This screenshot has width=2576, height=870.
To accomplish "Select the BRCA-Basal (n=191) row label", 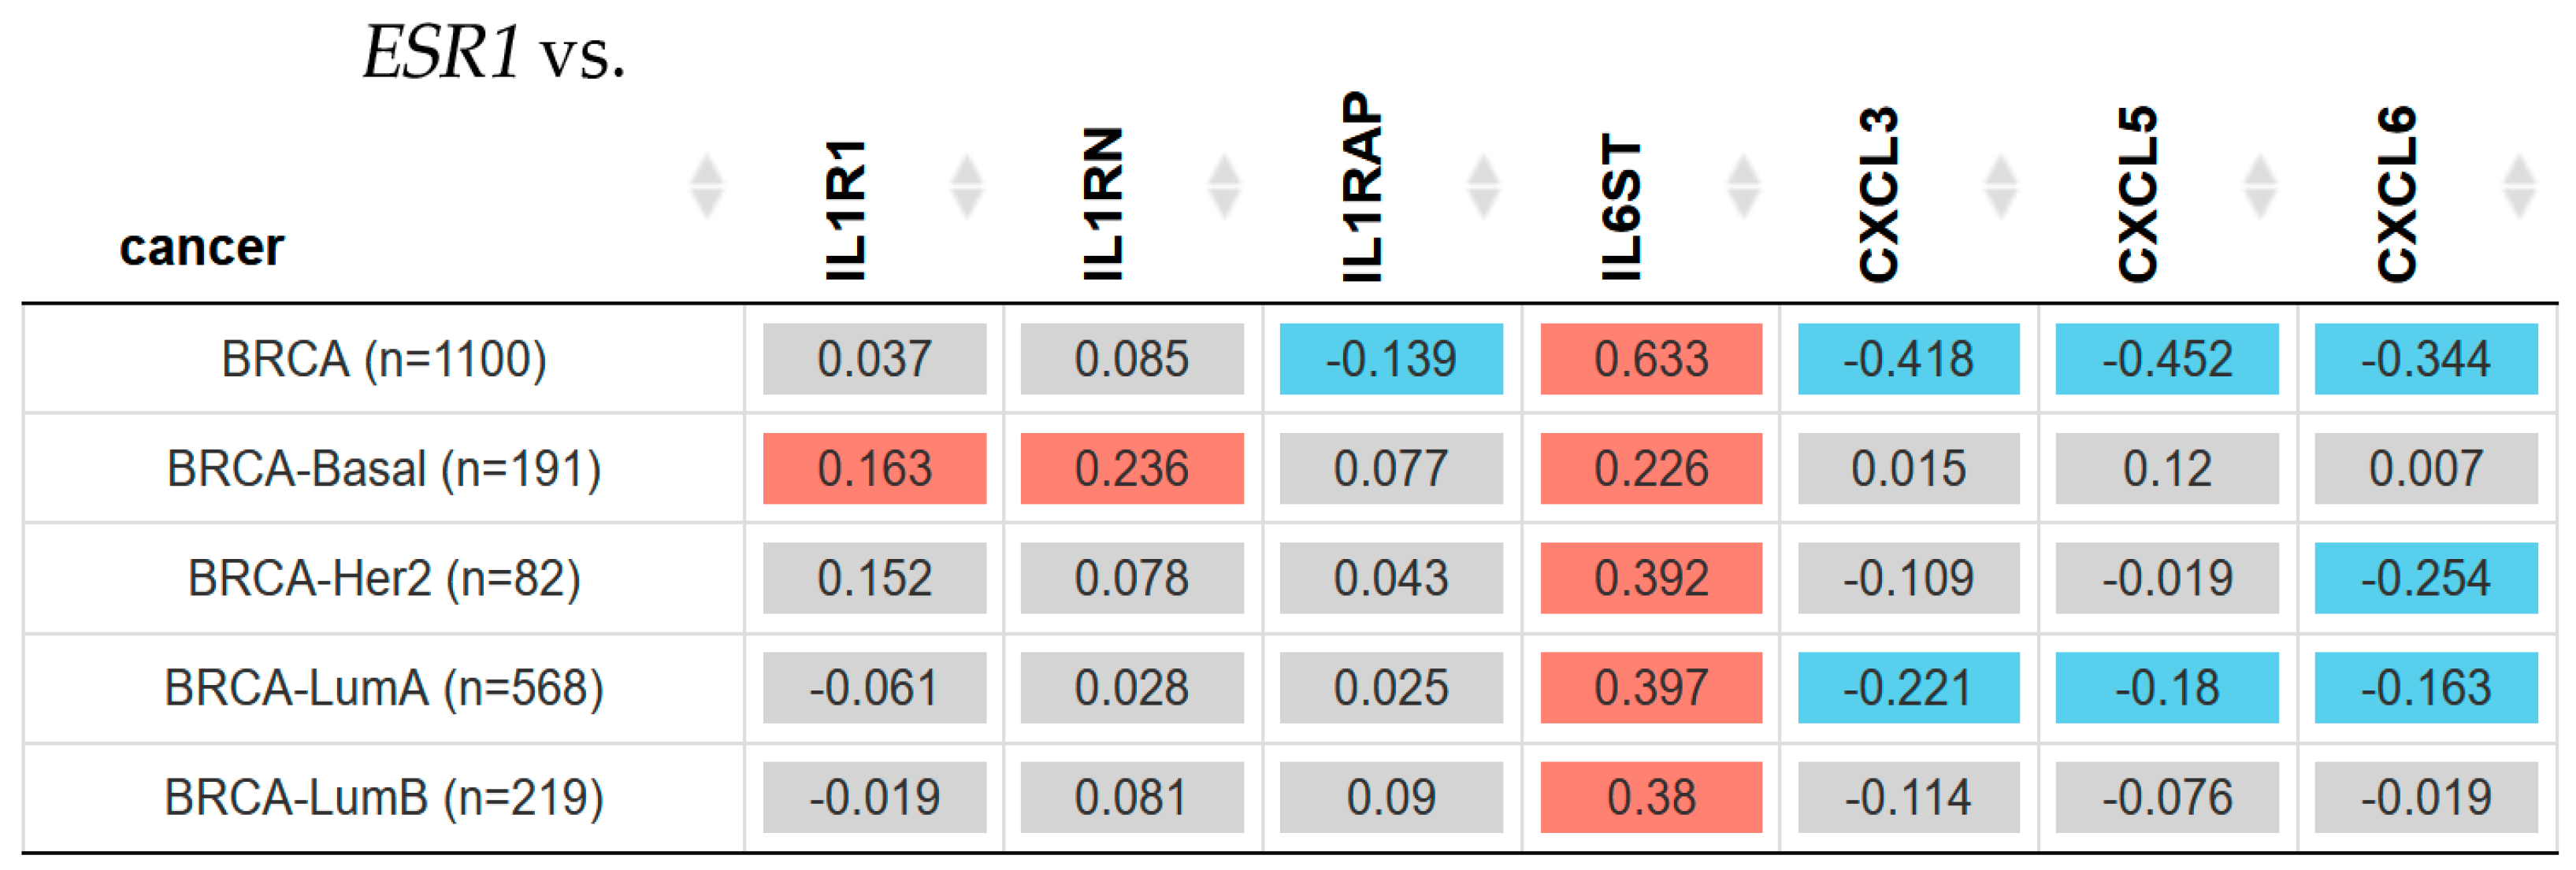I will coord(384,469).
